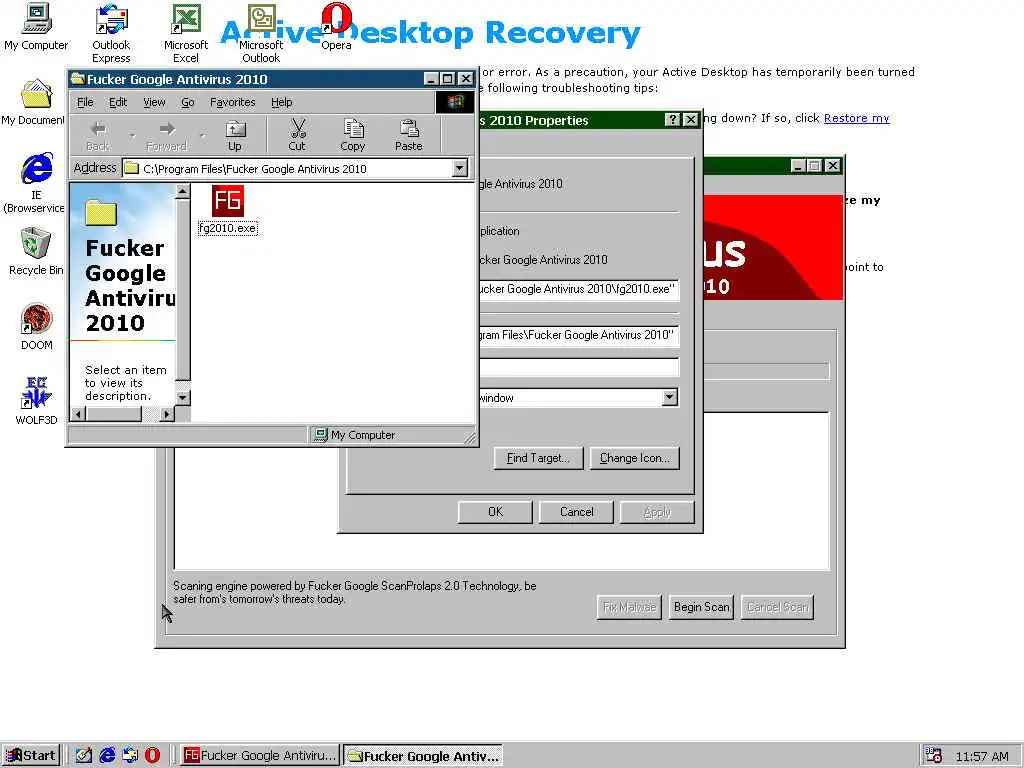Select the fg2010.exe file icon

pyautogui.click(x=228, y=209)
